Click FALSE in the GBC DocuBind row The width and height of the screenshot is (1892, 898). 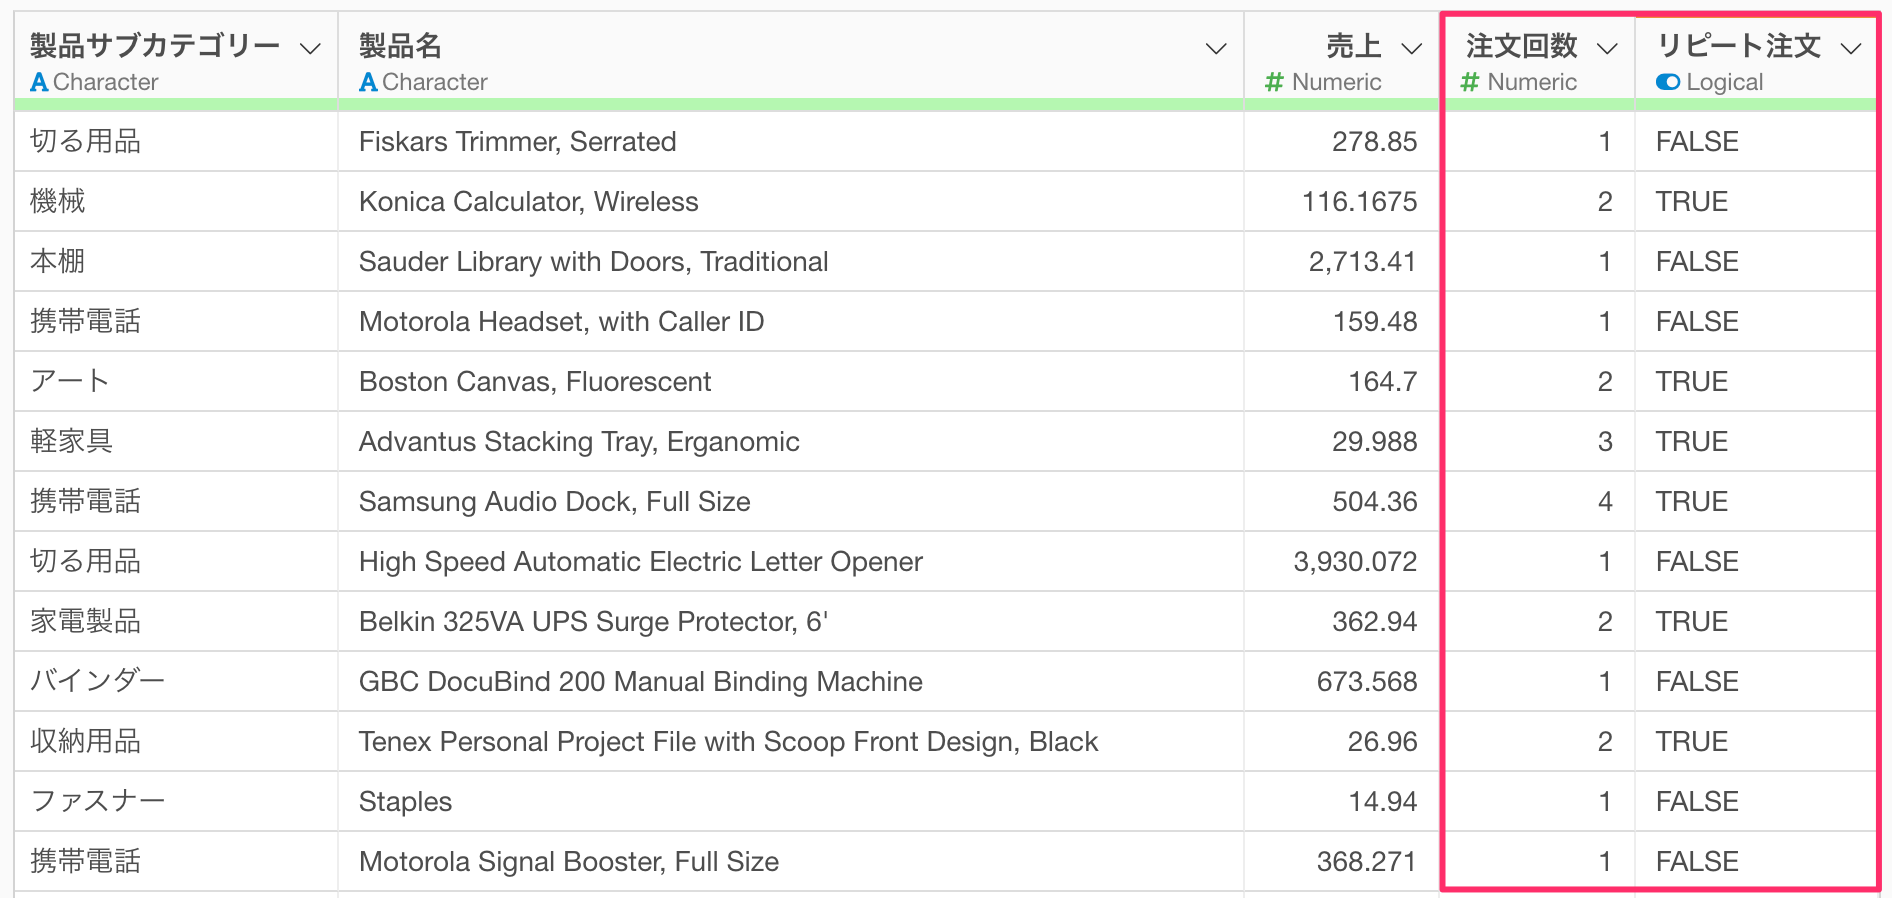[1697, 682]
